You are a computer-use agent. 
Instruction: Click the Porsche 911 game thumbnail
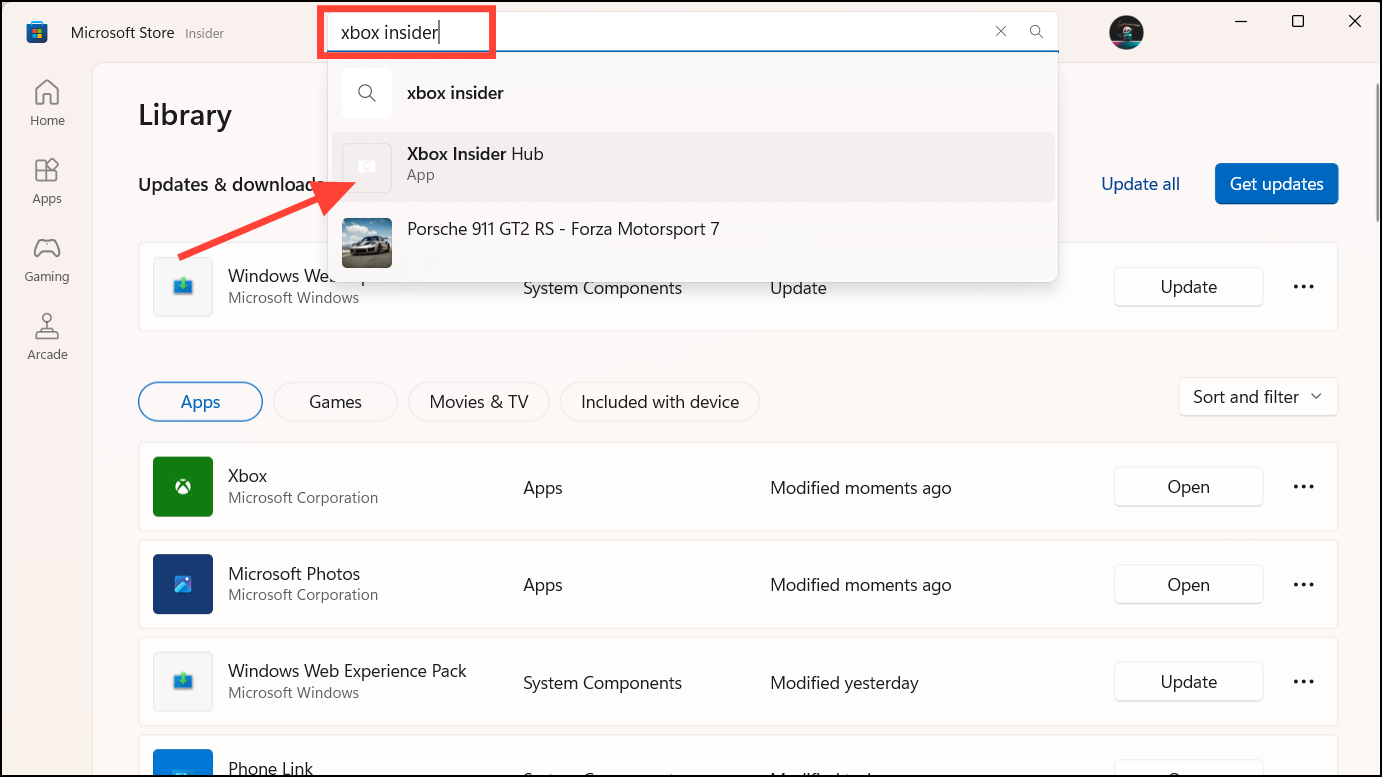click(x=367, y=243)
